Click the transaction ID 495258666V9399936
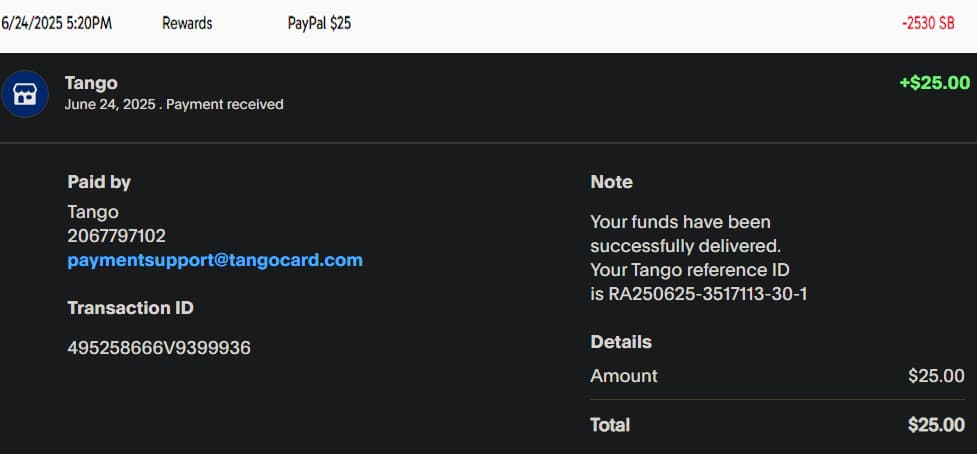 pos(159,348)
